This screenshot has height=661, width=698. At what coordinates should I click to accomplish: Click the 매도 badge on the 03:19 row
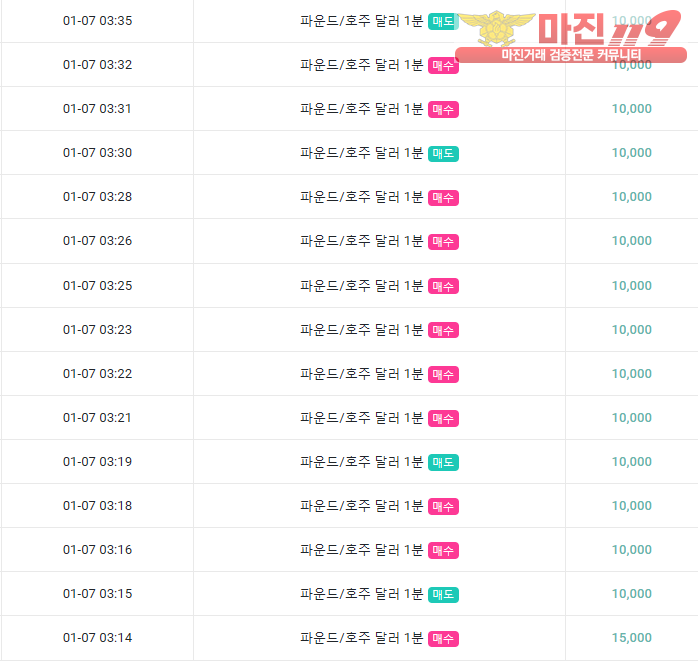[x=443, y=462]
